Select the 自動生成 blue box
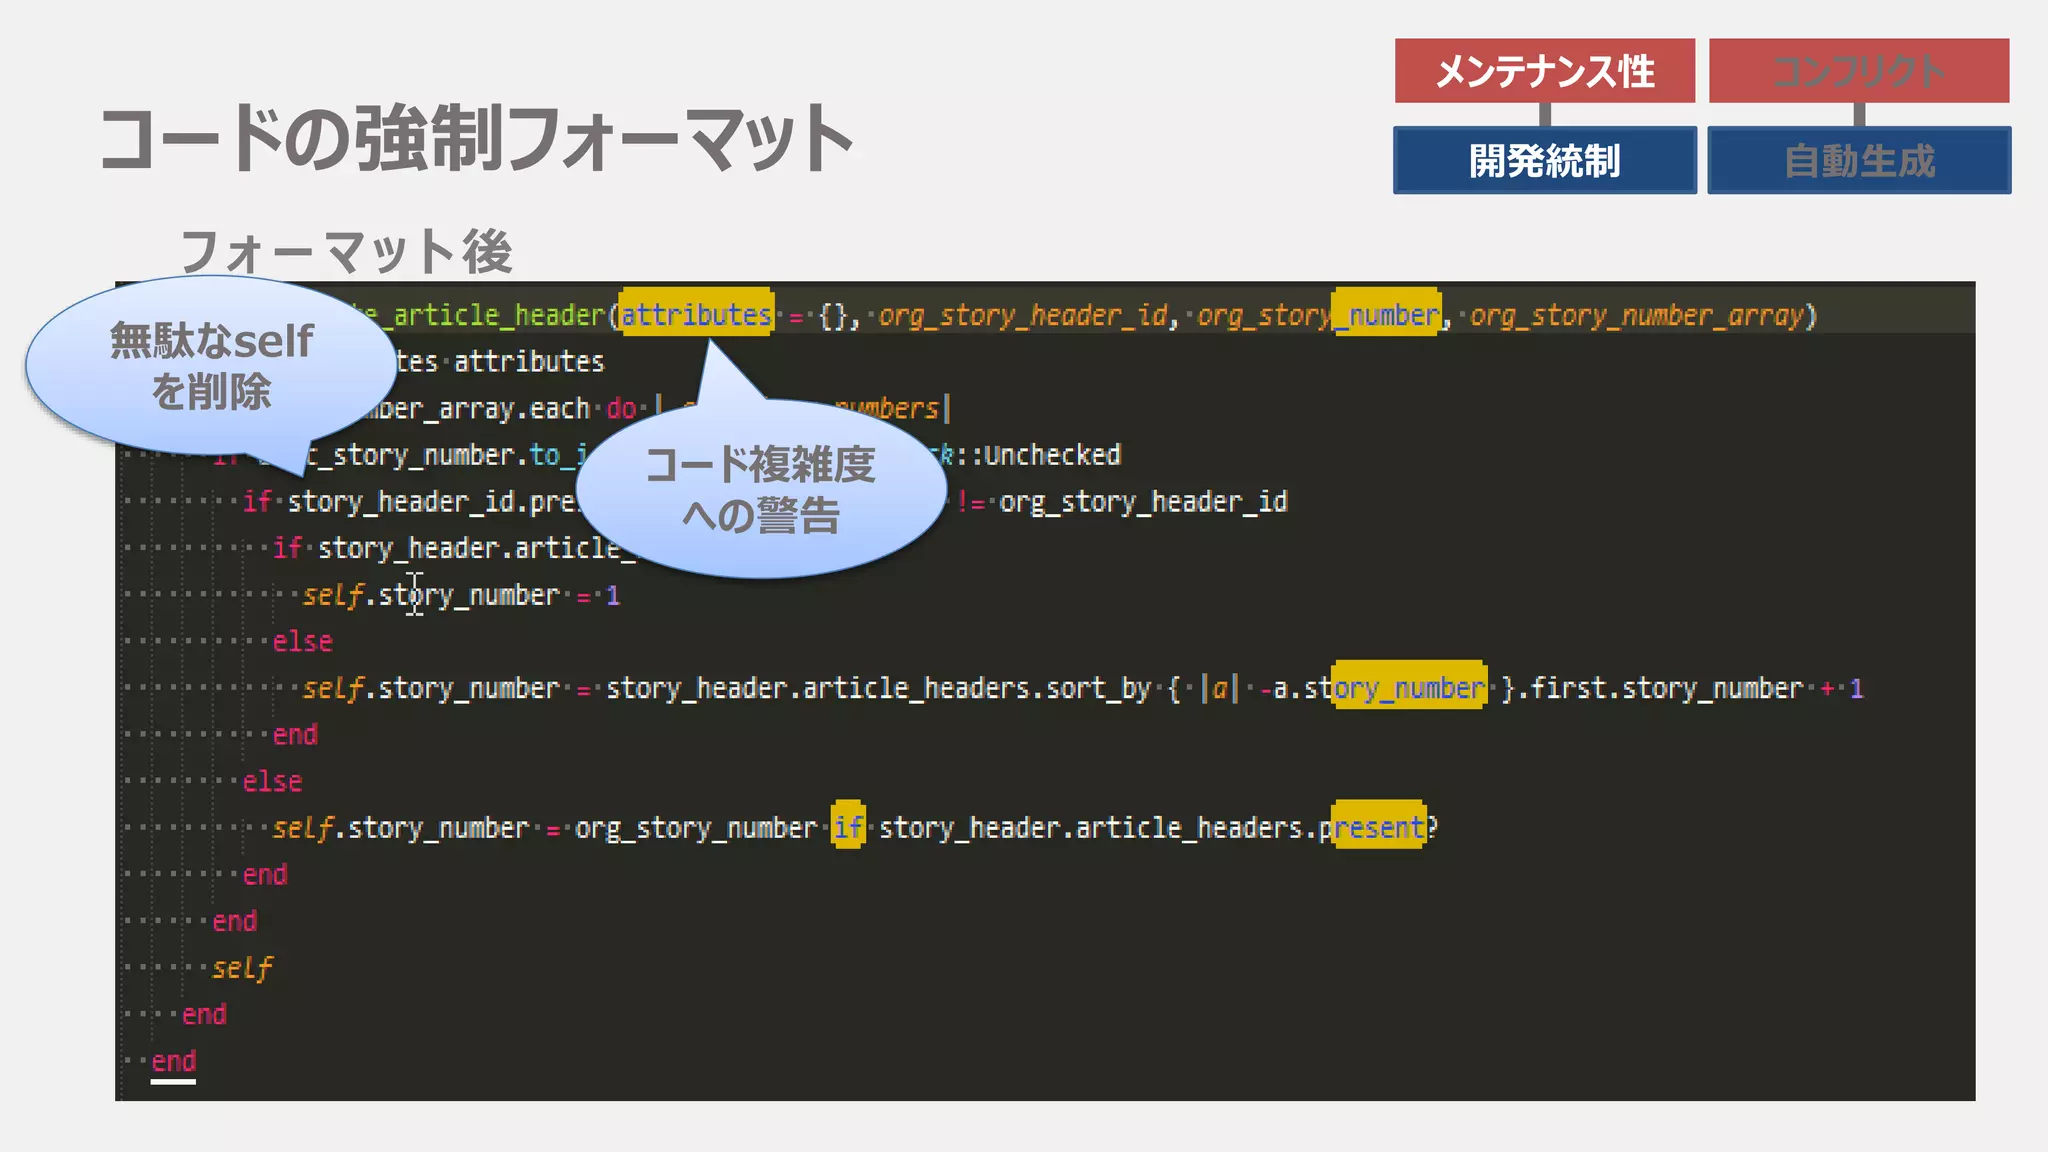2048x1152 pixels. pos(1859,160)
